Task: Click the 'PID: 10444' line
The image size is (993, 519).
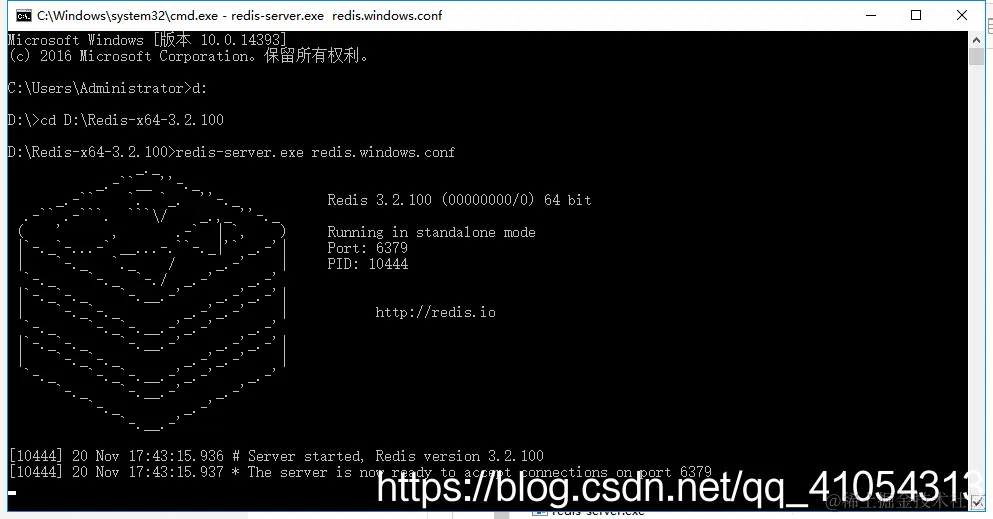Action: [x=367, y=264]
